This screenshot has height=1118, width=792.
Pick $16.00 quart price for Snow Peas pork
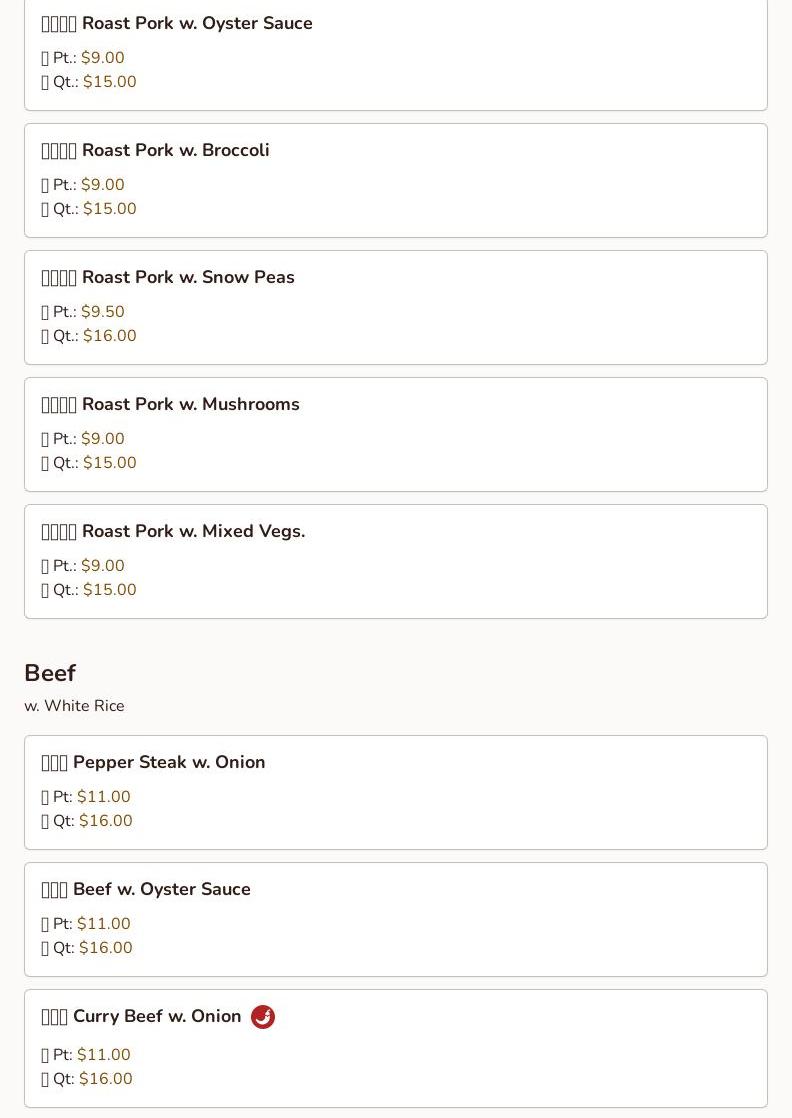point(110,336)
